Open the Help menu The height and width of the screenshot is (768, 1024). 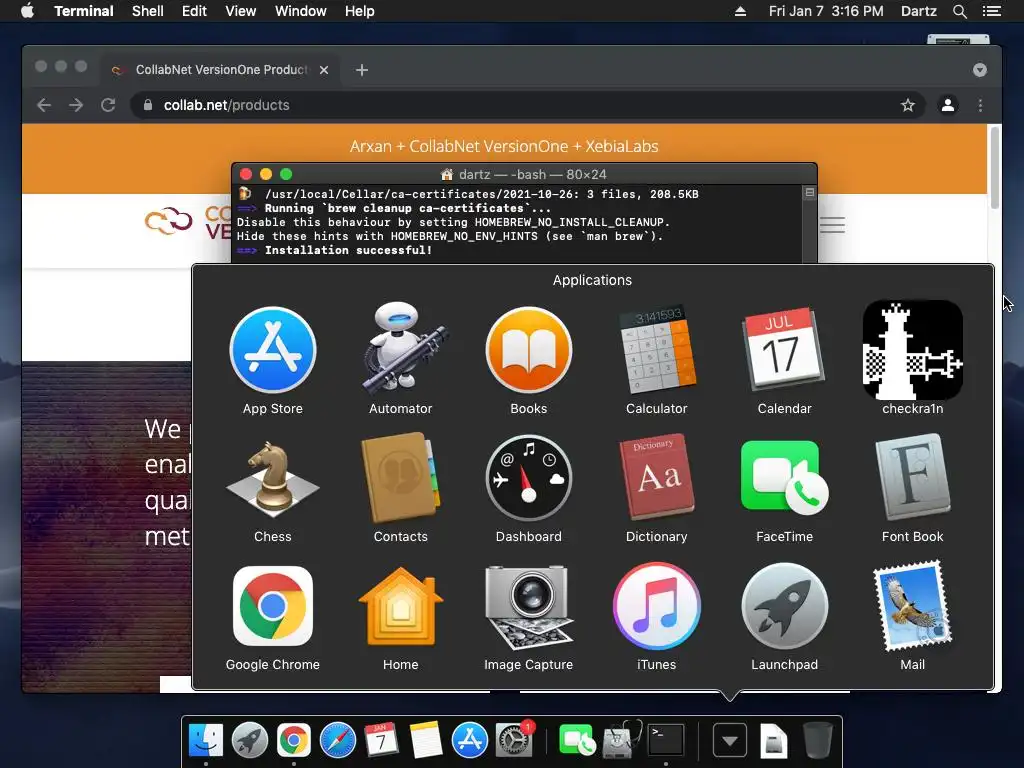tap(360, 11)
